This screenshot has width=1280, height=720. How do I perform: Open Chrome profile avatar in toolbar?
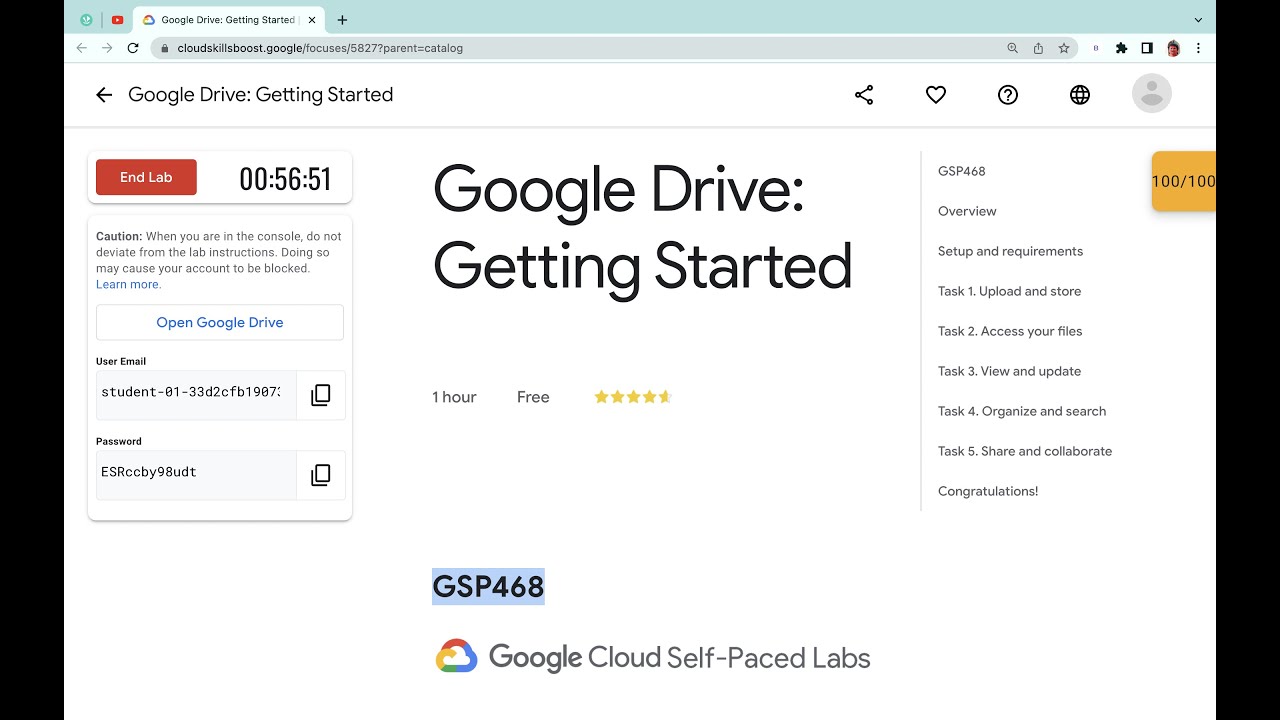tap(1174, 48)
